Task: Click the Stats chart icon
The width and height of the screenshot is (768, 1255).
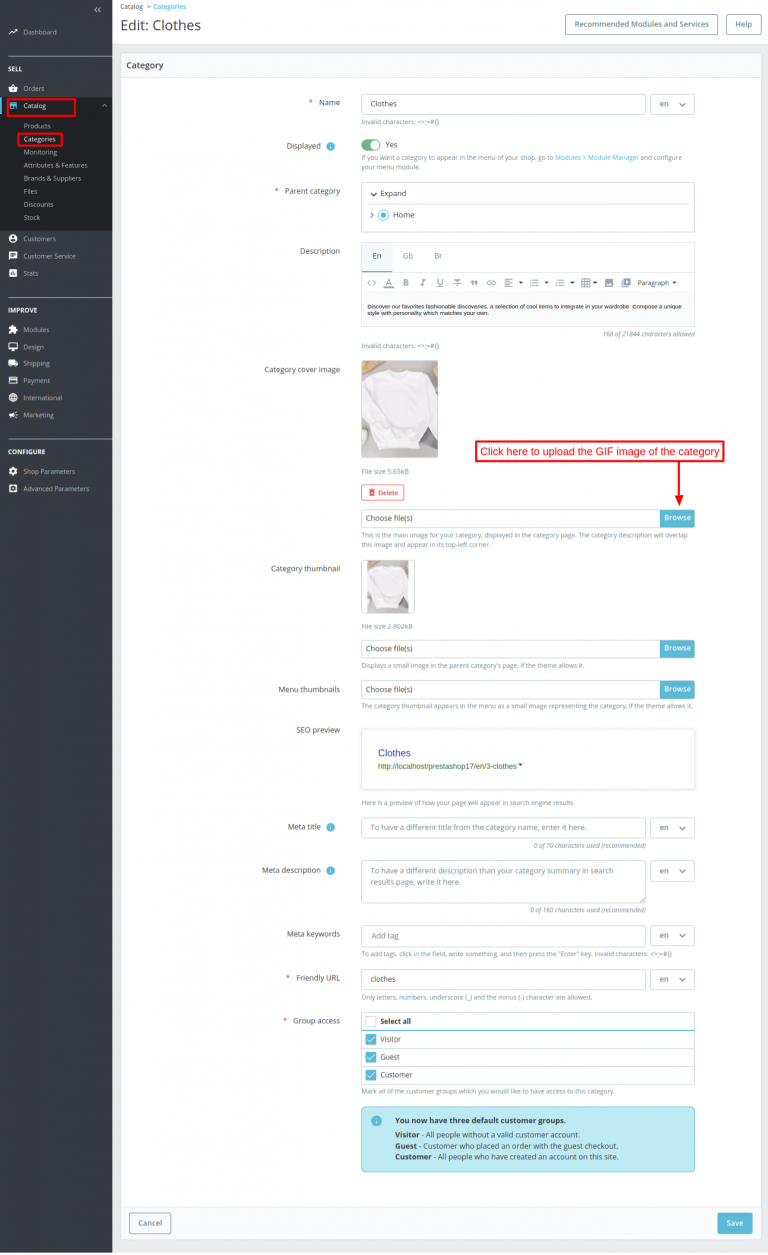Action: 13,273
